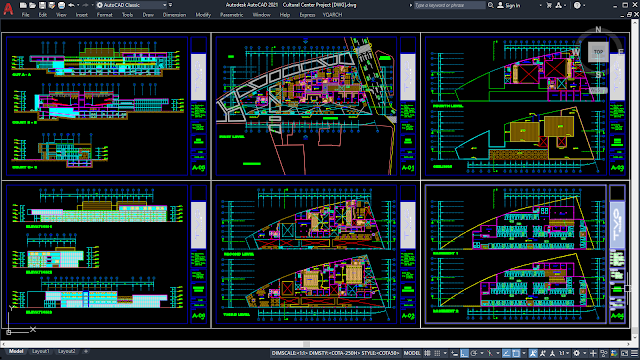Open the Express menu
Viewport: 640px width, 360px height.
(307, 15)
